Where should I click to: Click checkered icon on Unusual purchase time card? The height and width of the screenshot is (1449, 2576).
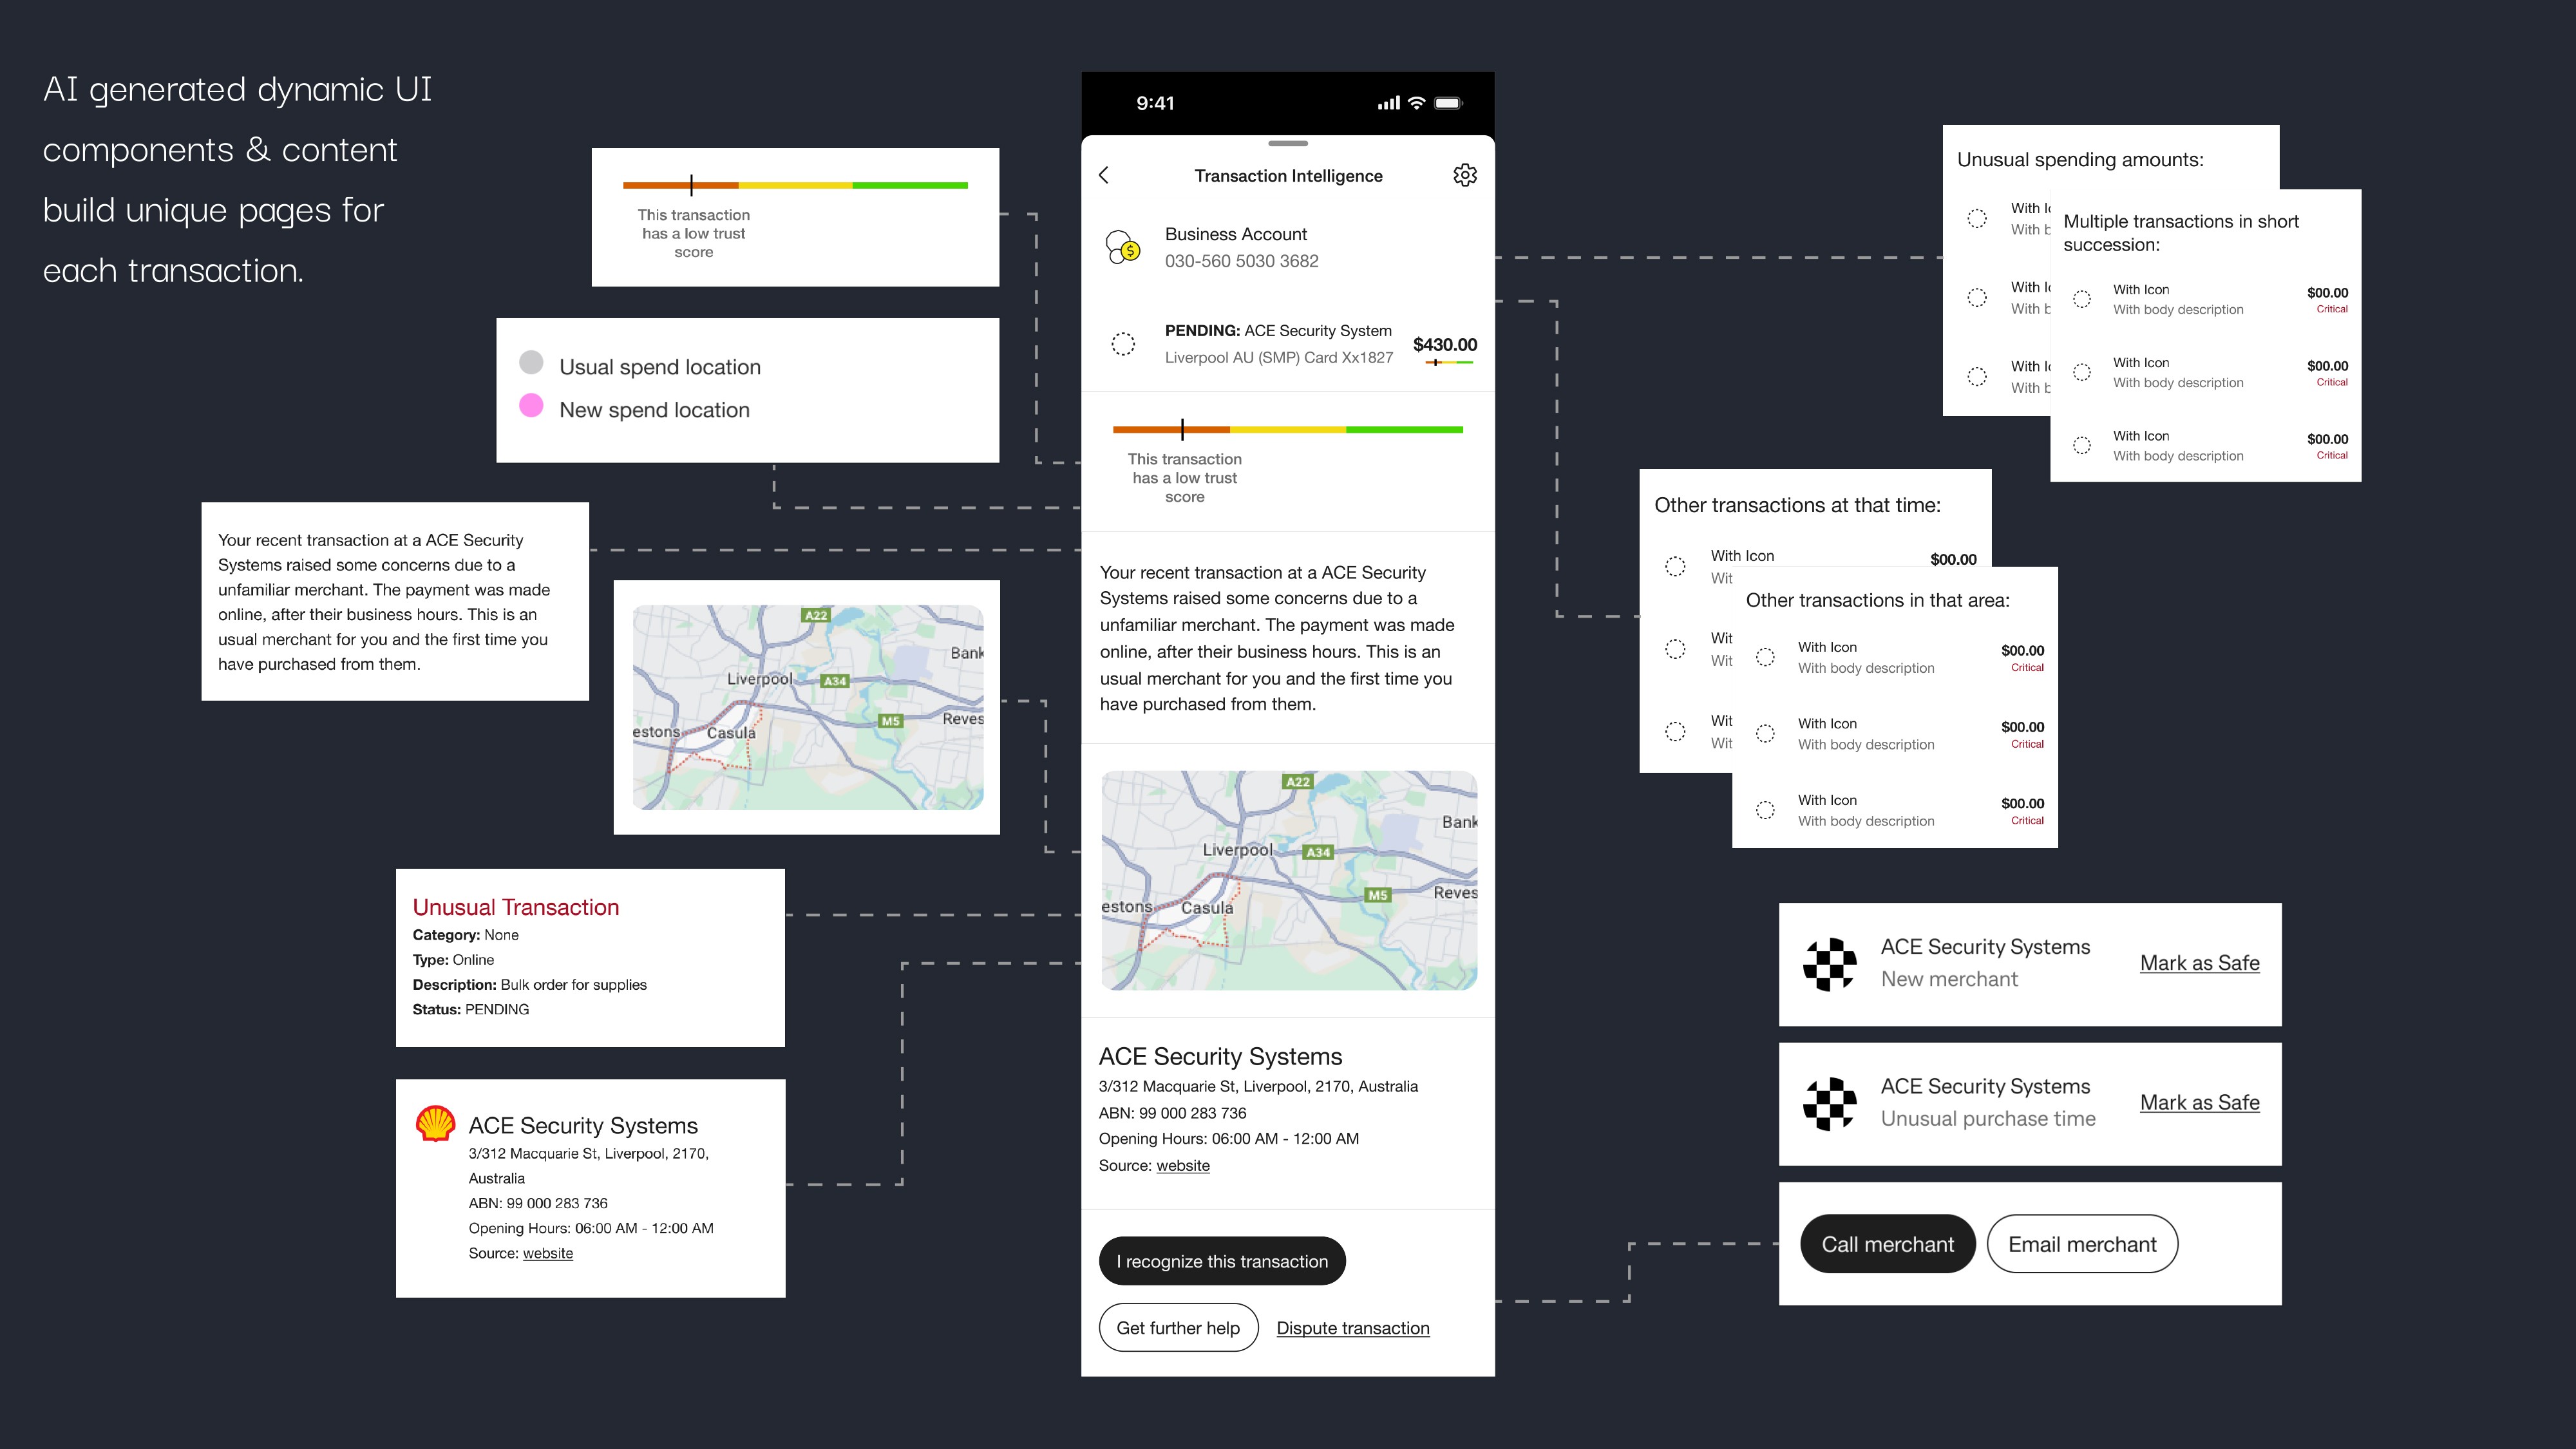point(1829,1103)
